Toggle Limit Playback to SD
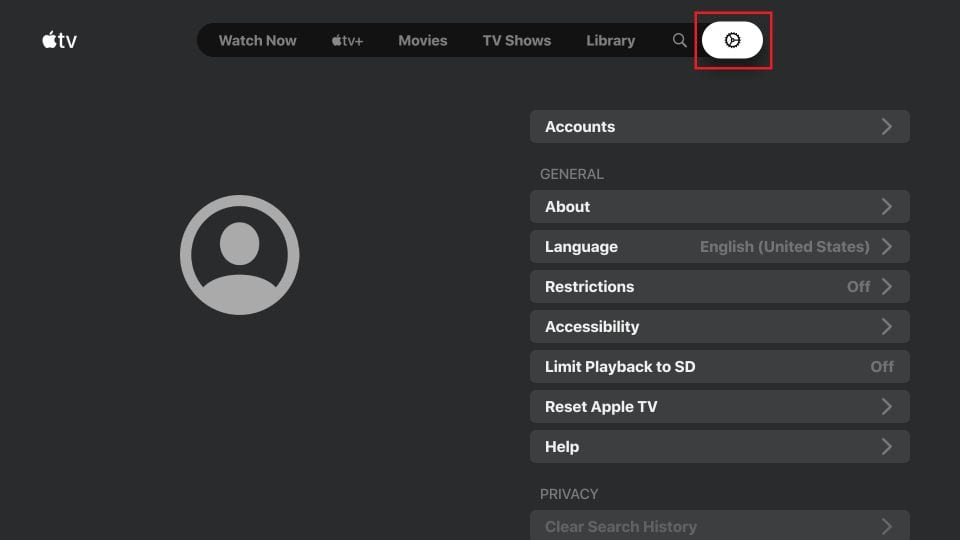 [x=720, y=367]
